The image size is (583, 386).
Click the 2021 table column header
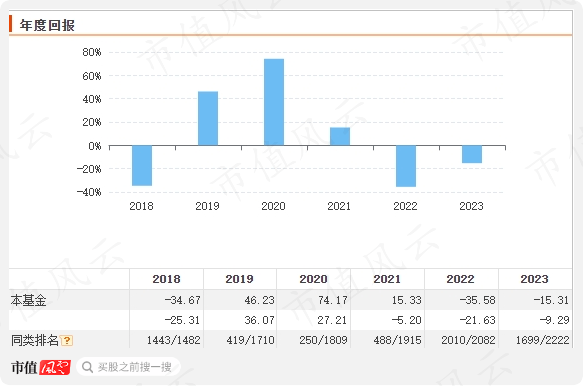coord(387,279)
